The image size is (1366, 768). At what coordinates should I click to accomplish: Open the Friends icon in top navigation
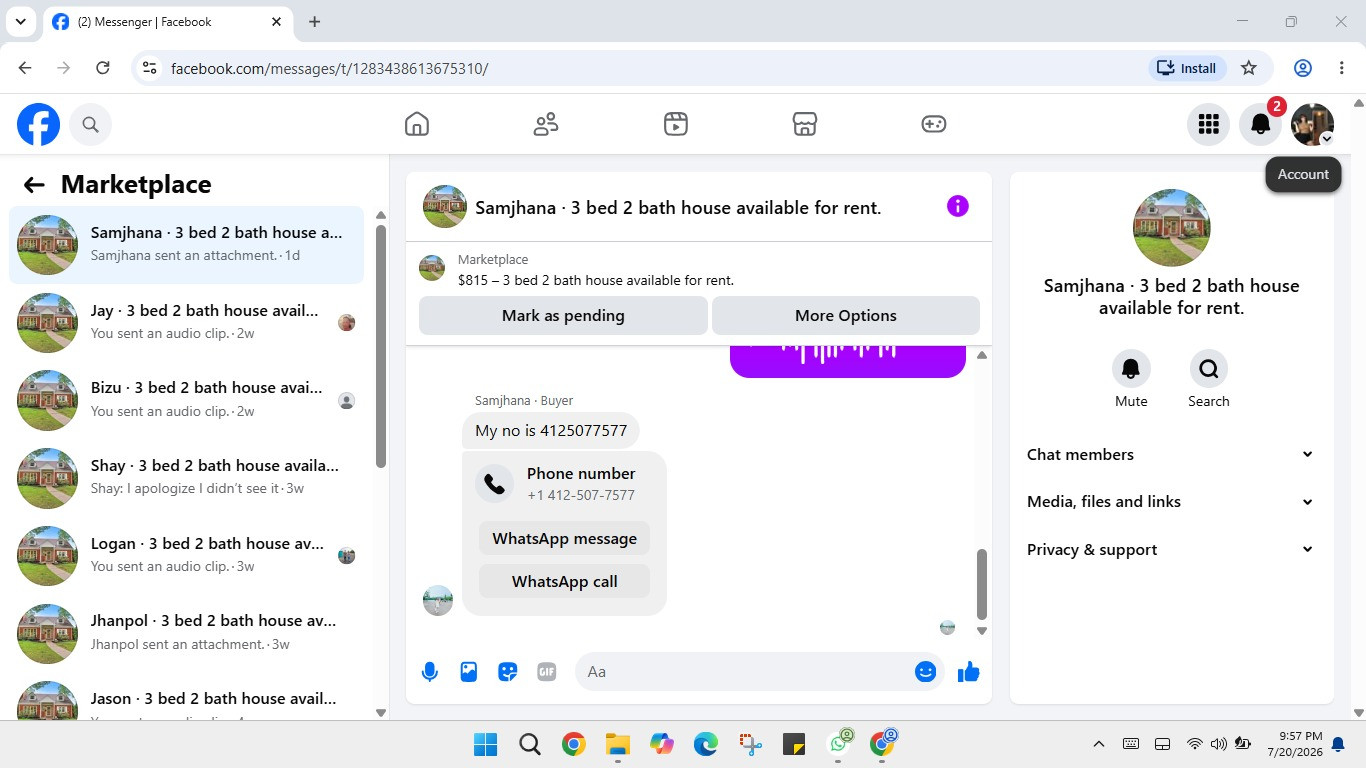pyautogui.click(x=546, y=124)
